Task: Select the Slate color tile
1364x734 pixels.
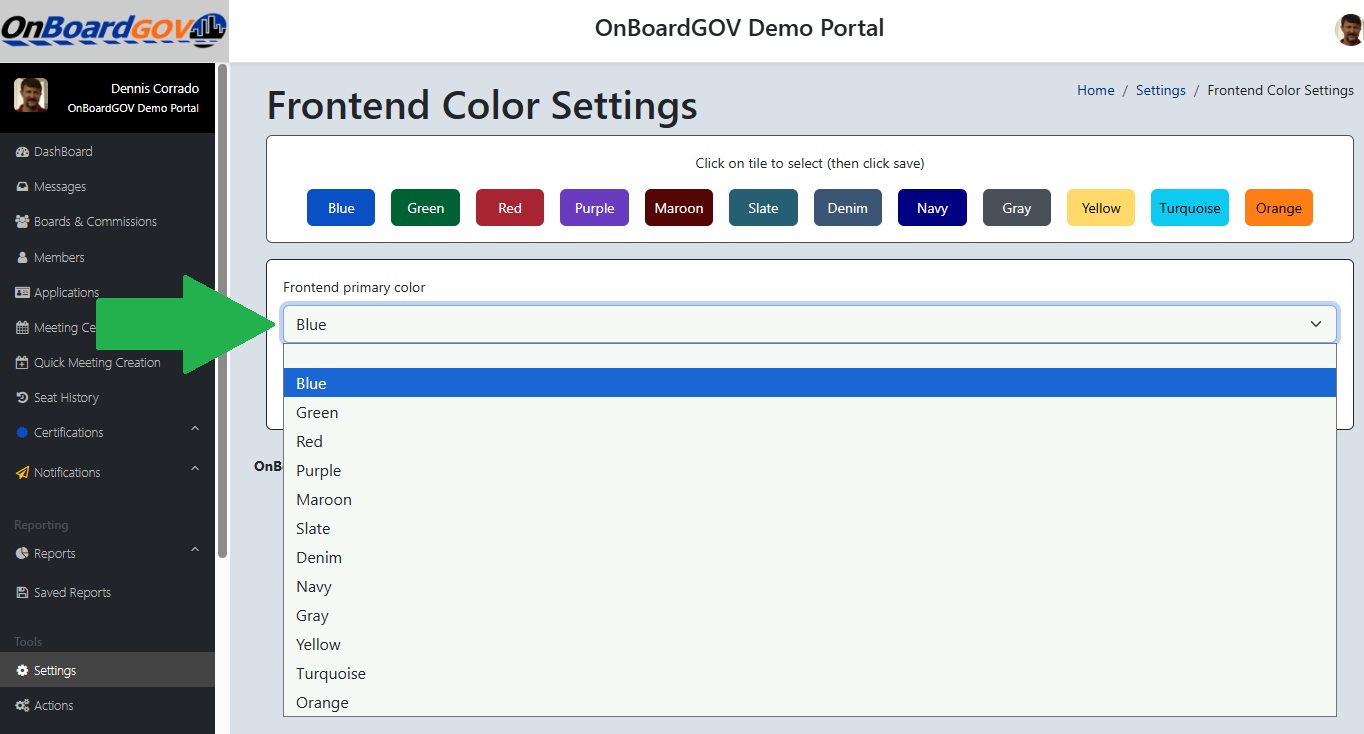Action: pyautogui.click(x=763, y=208)
